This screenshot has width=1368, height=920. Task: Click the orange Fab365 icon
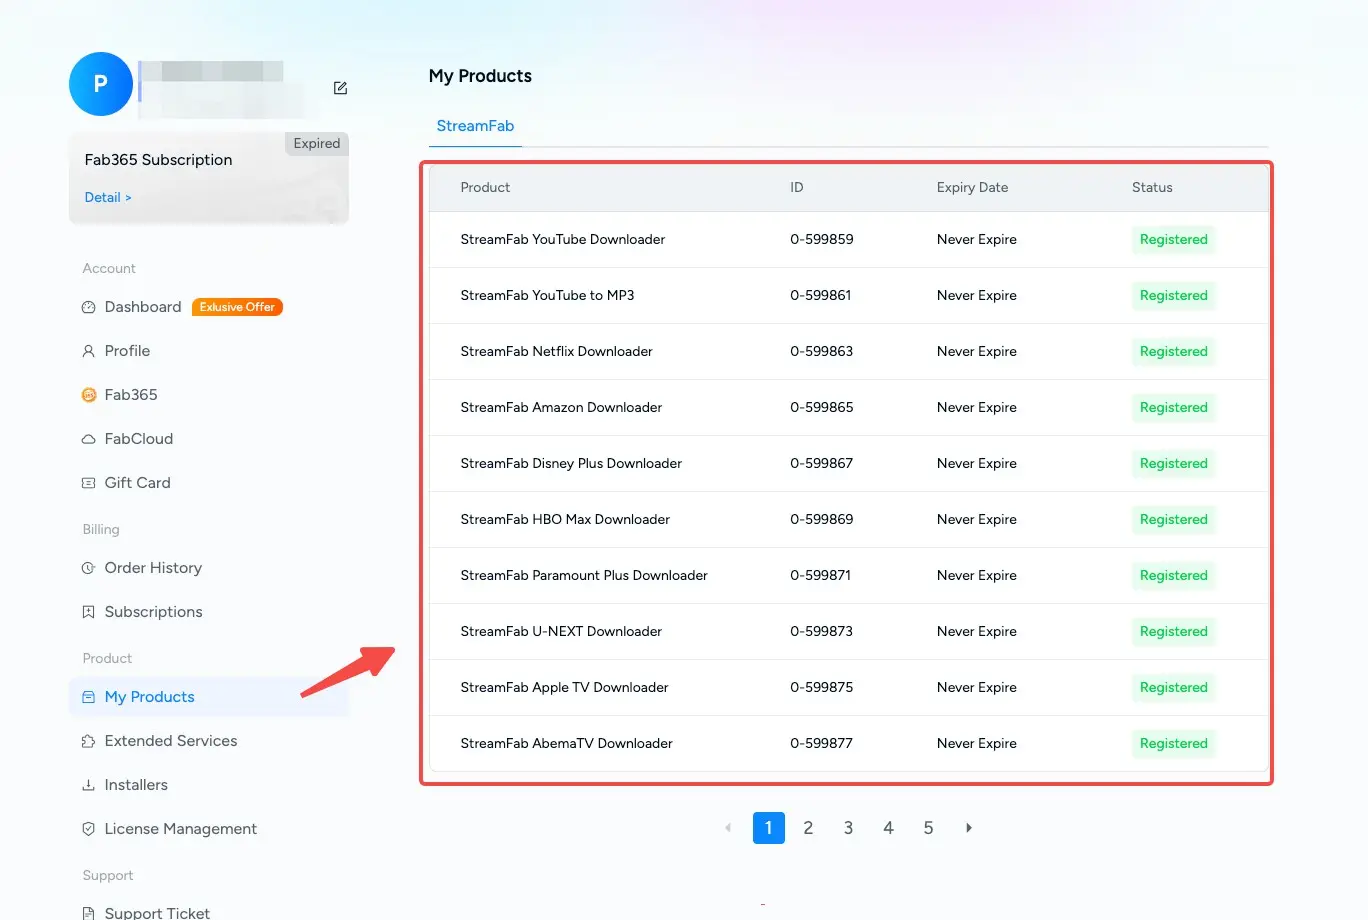click(88, 395)
